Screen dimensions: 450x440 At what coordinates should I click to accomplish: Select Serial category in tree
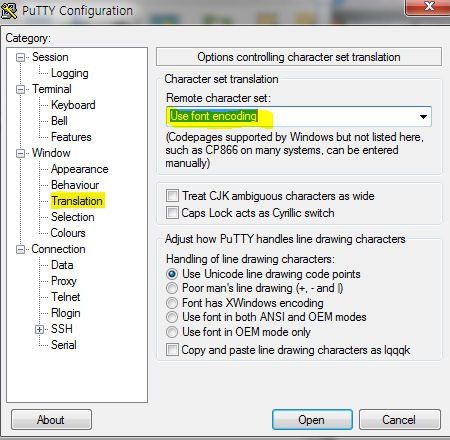(x=64, y=345)
